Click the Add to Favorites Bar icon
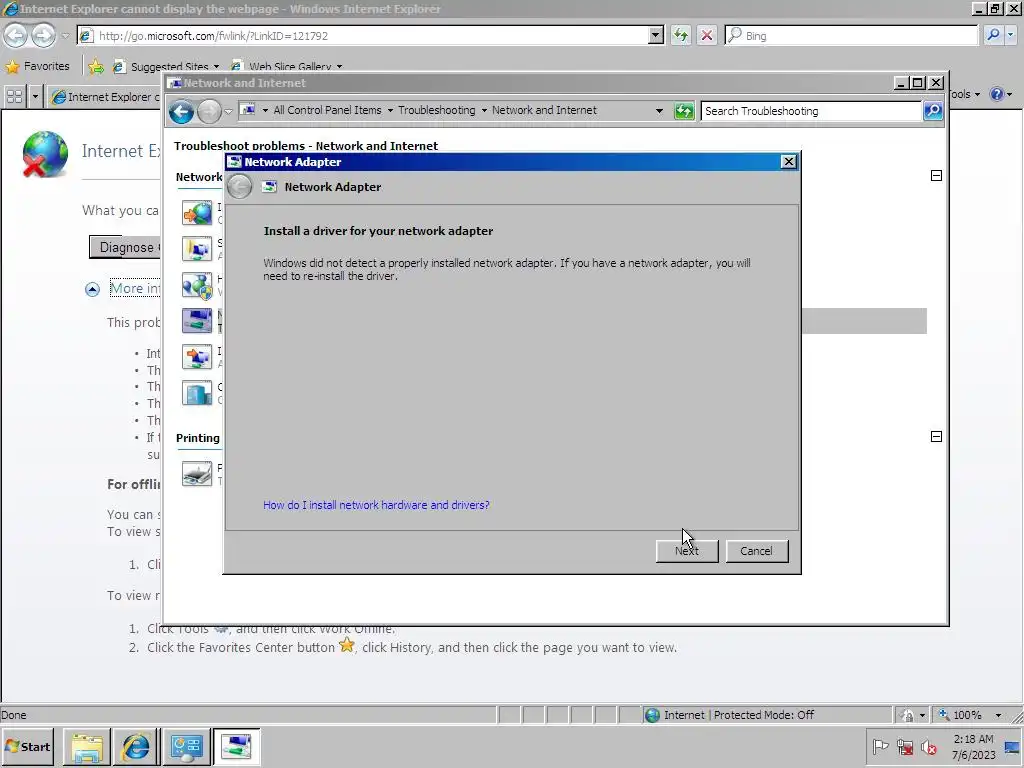Screen dimensions: 1024x768 [96, 66]
